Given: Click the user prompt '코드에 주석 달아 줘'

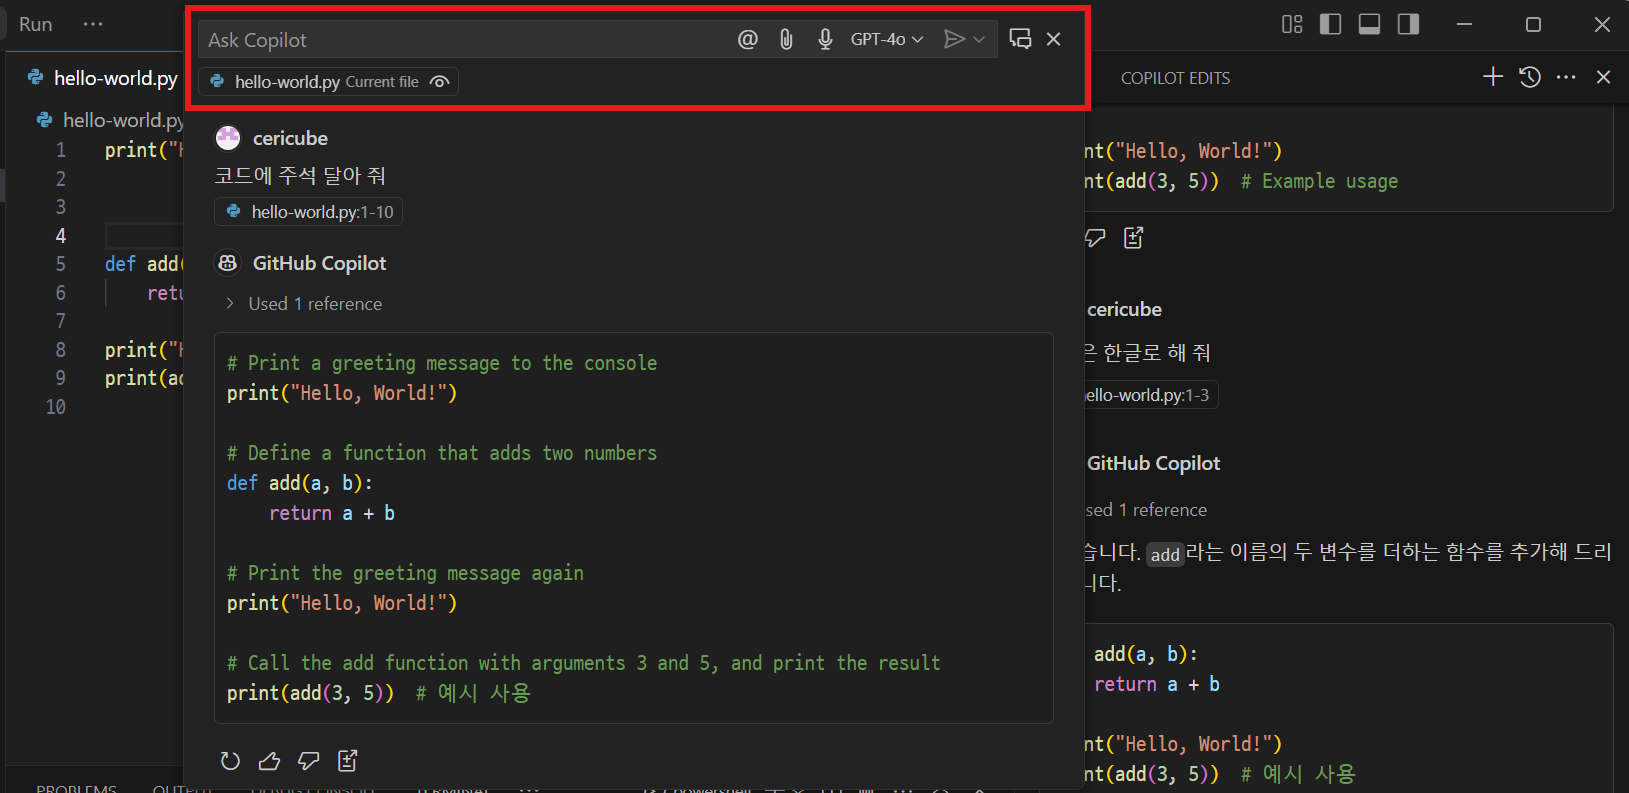Looking at the screenshot, I should [x=300, y=176].
